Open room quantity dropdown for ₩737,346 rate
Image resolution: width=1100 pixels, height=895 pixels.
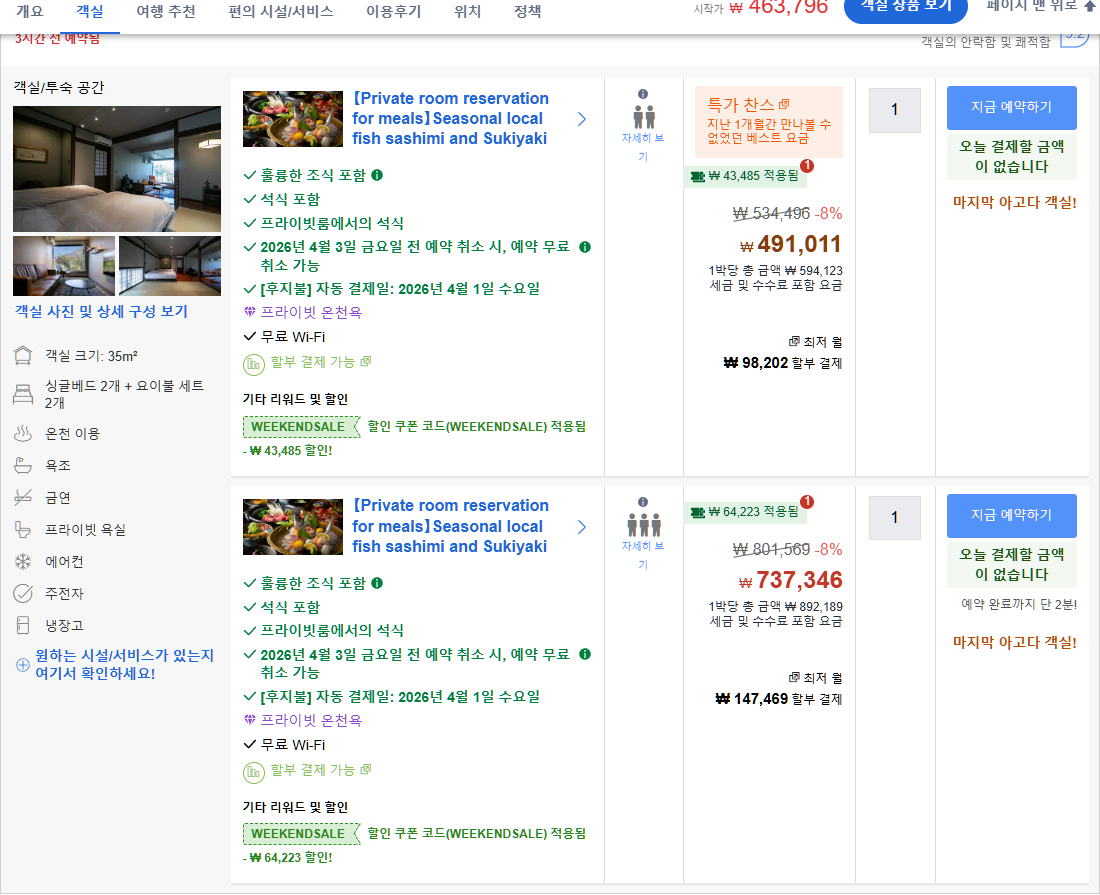point(894,518)
